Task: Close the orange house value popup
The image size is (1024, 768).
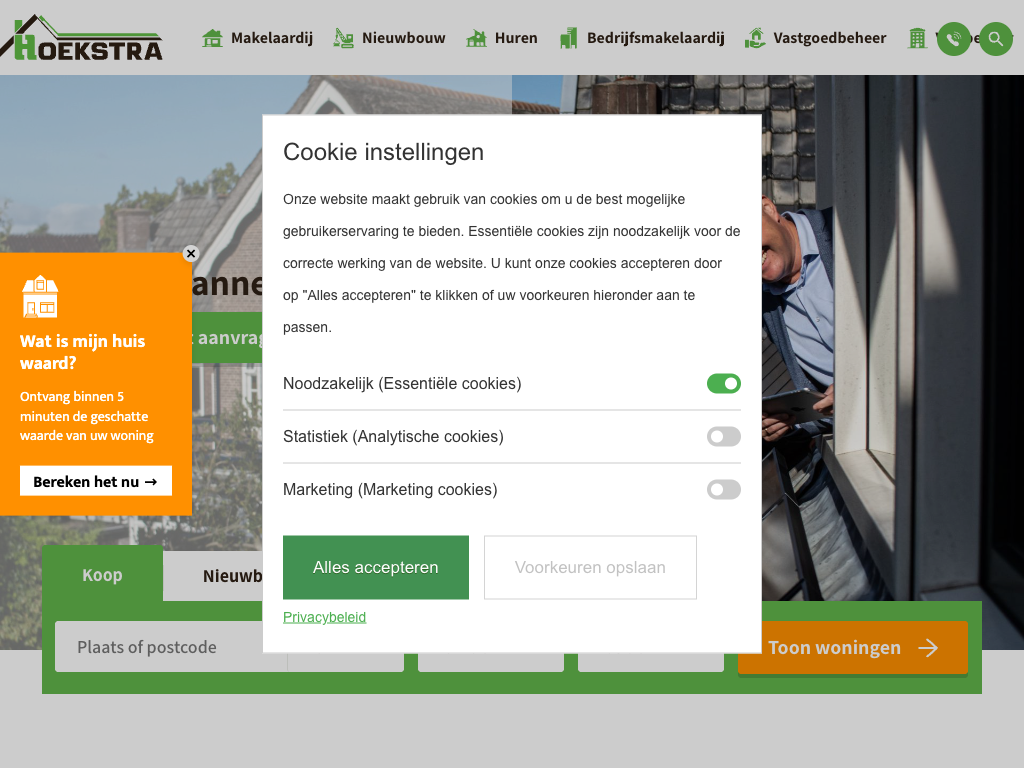Action: pos(191,253)
